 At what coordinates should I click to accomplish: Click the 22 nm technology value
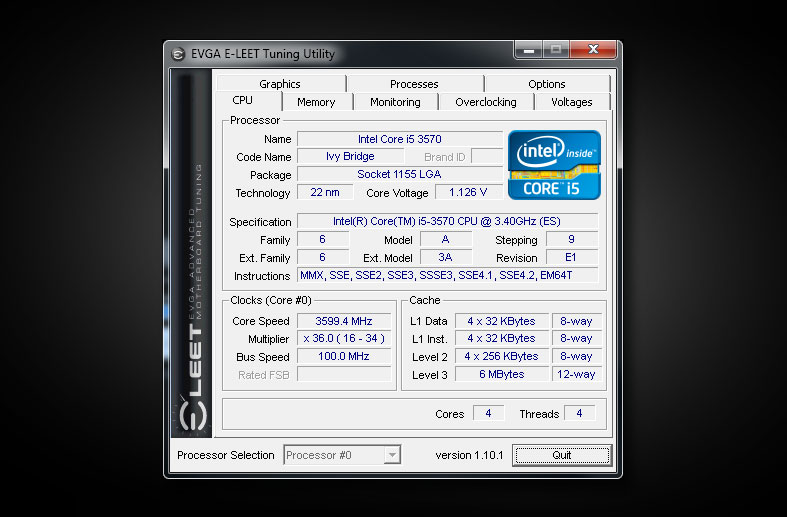(x=325, y=192)
